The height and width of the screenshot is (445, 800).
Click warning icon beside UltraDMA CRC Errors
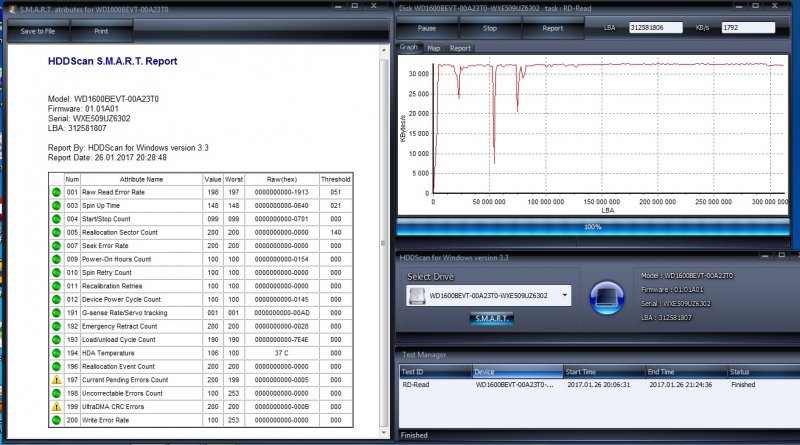(55, 407)
